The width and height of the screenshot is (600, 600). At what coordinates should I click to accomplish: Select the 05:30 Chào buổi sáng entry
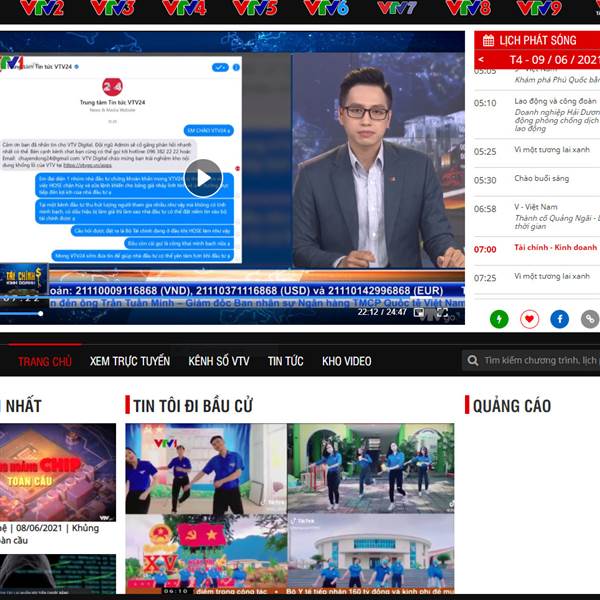(536, 180)
